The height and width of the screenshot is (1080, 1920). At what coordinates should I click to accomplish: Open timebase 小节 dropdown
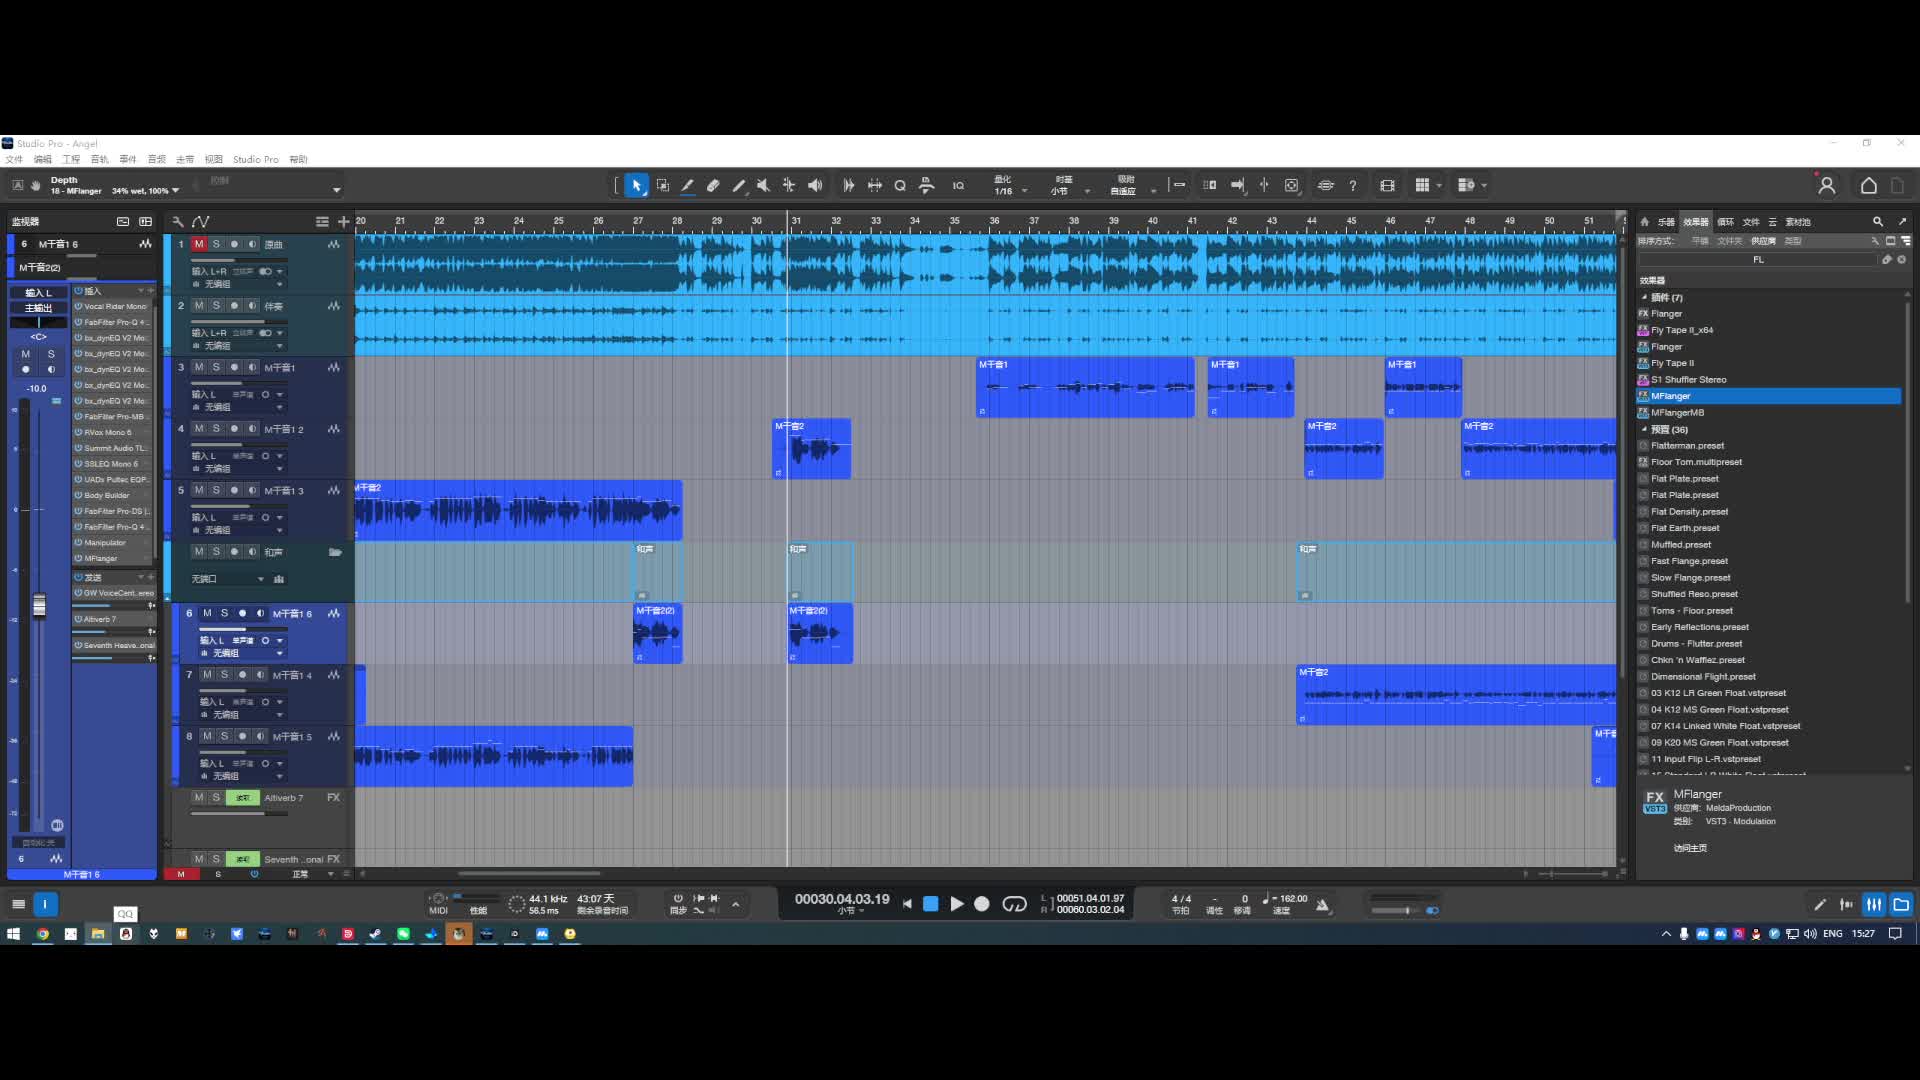coord(1087,191)
